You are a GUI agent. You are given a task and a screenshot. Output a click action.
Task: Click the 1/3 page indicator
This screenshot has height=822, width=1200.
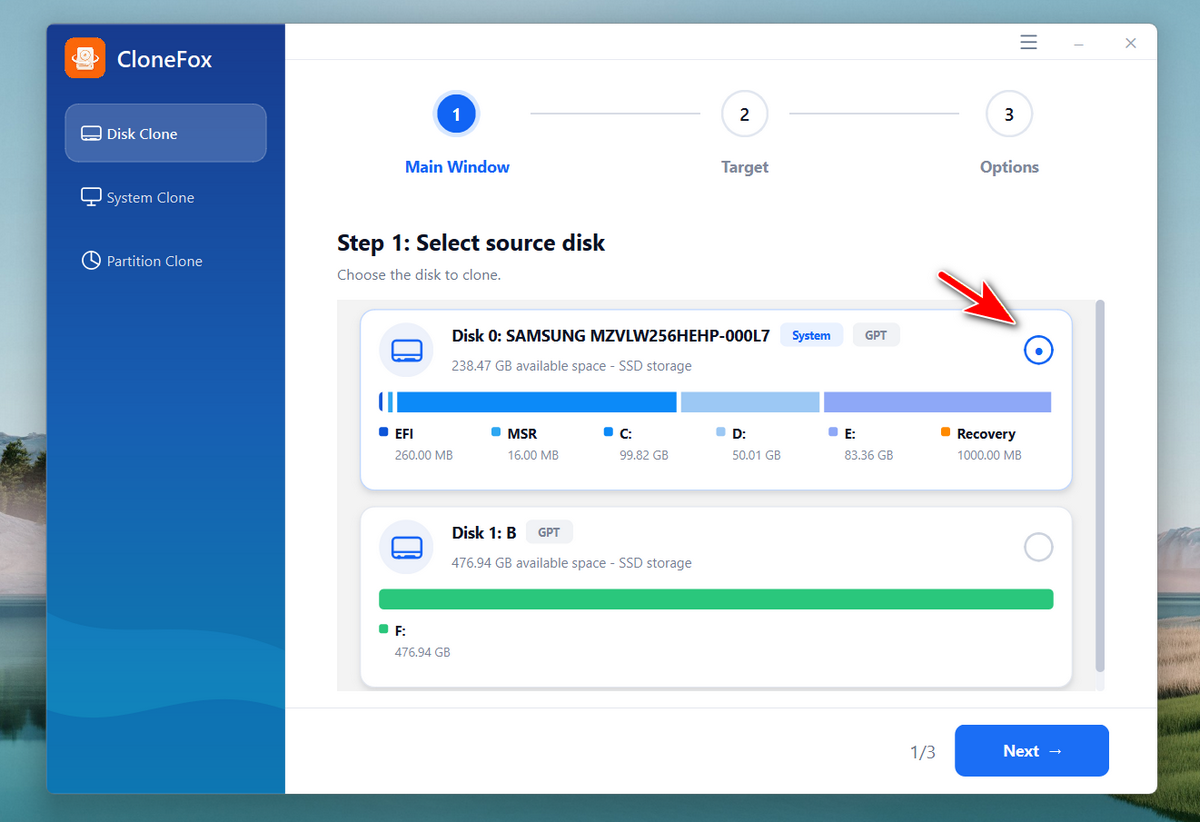(922, 752)
